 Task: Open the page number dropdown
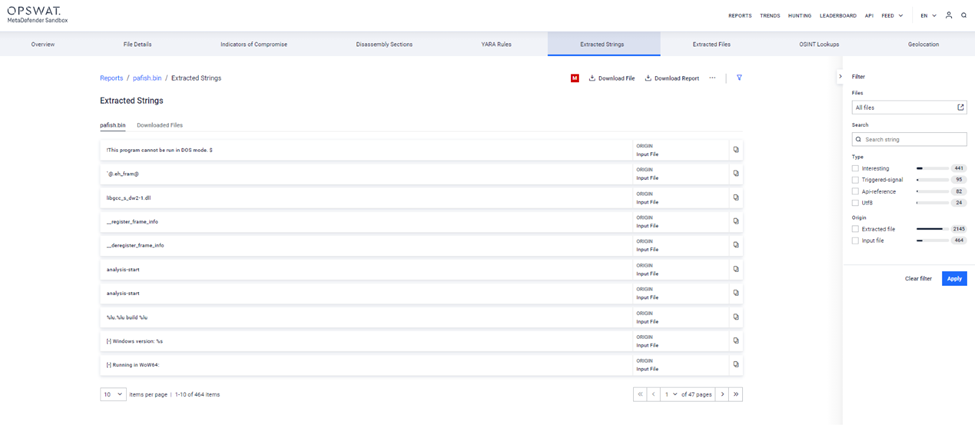(670, 394)
